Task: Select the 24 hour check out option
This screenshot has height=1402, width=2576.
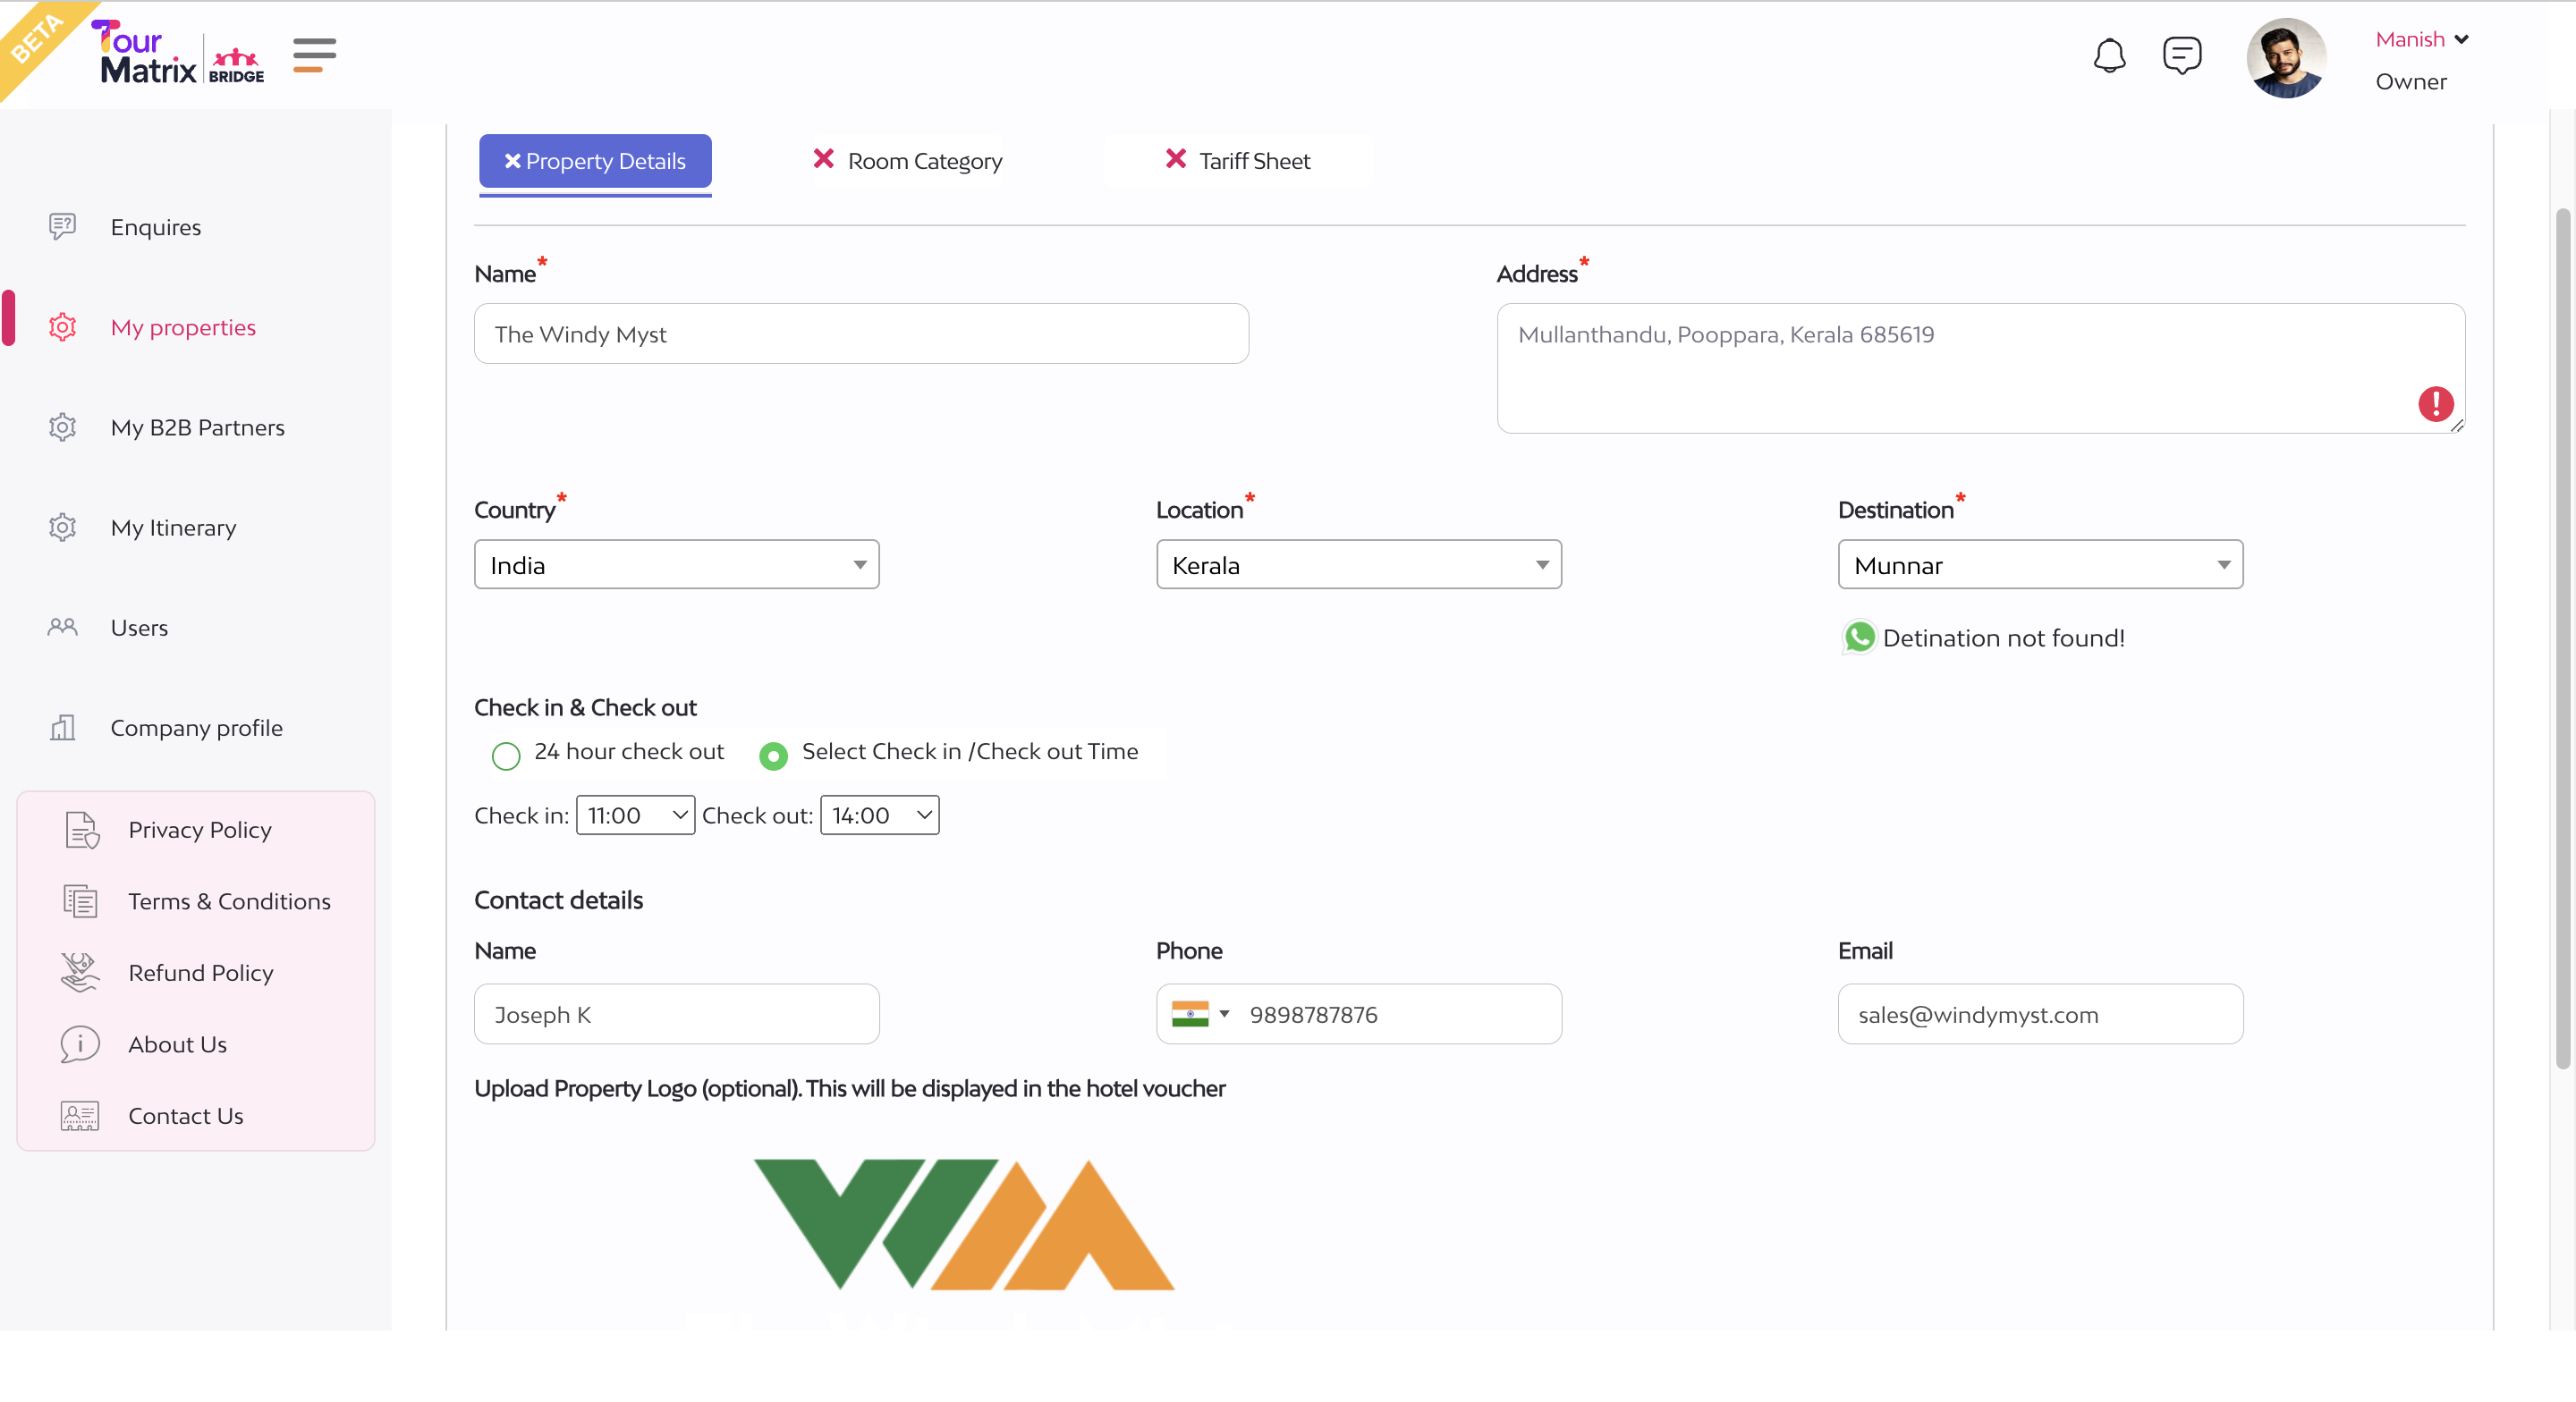Action: [x=506, y=755]
